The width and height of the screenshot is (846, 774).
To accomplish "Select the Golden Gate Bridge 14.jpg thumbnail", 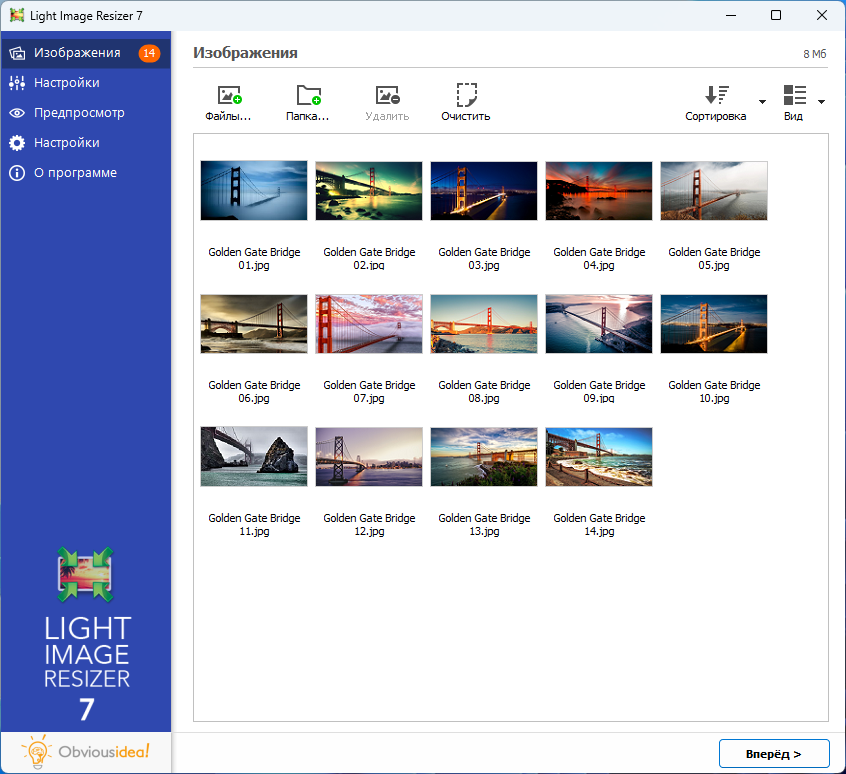I will point(599,457).
